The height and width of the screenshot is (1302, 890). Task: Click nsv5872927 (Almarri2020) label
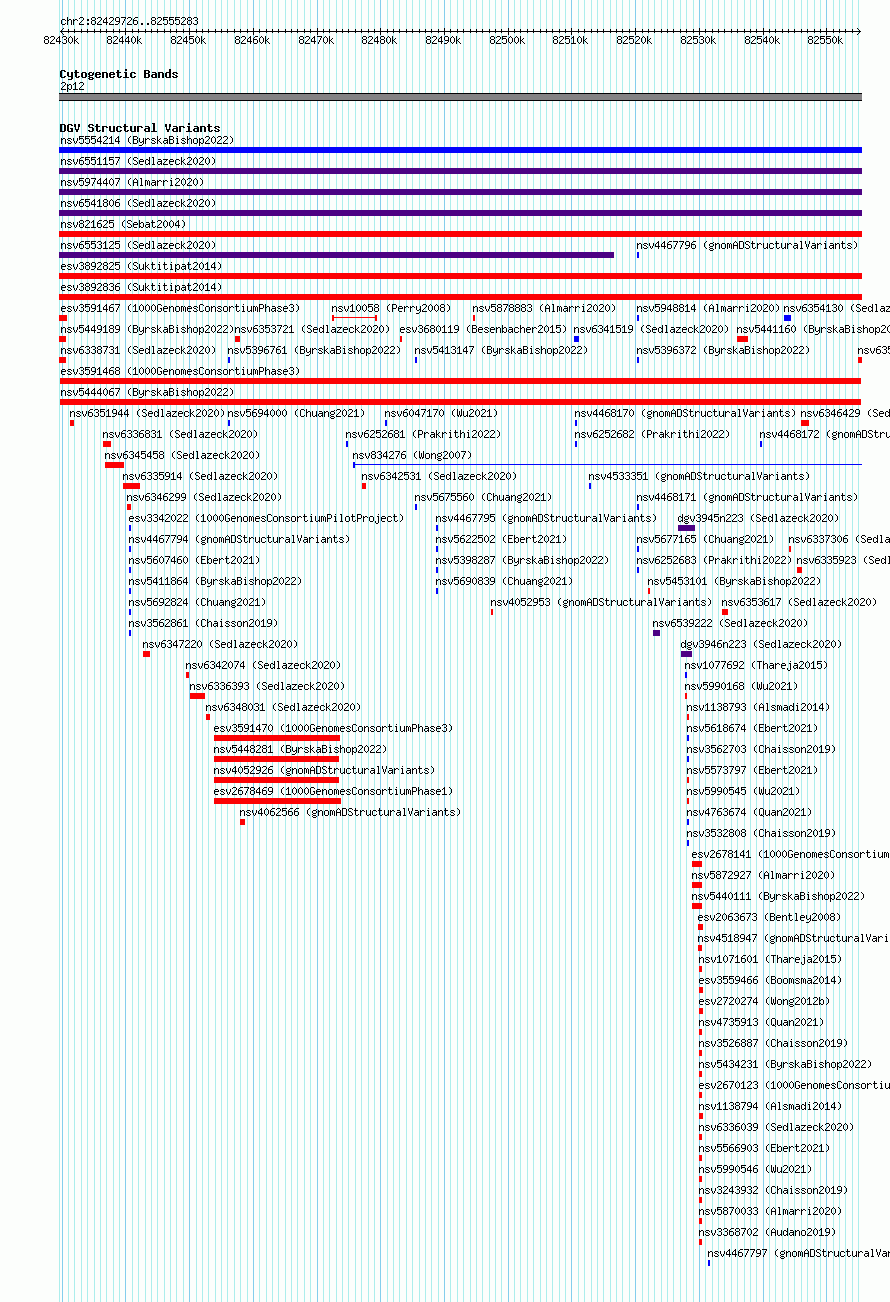(x=763, y=876)
